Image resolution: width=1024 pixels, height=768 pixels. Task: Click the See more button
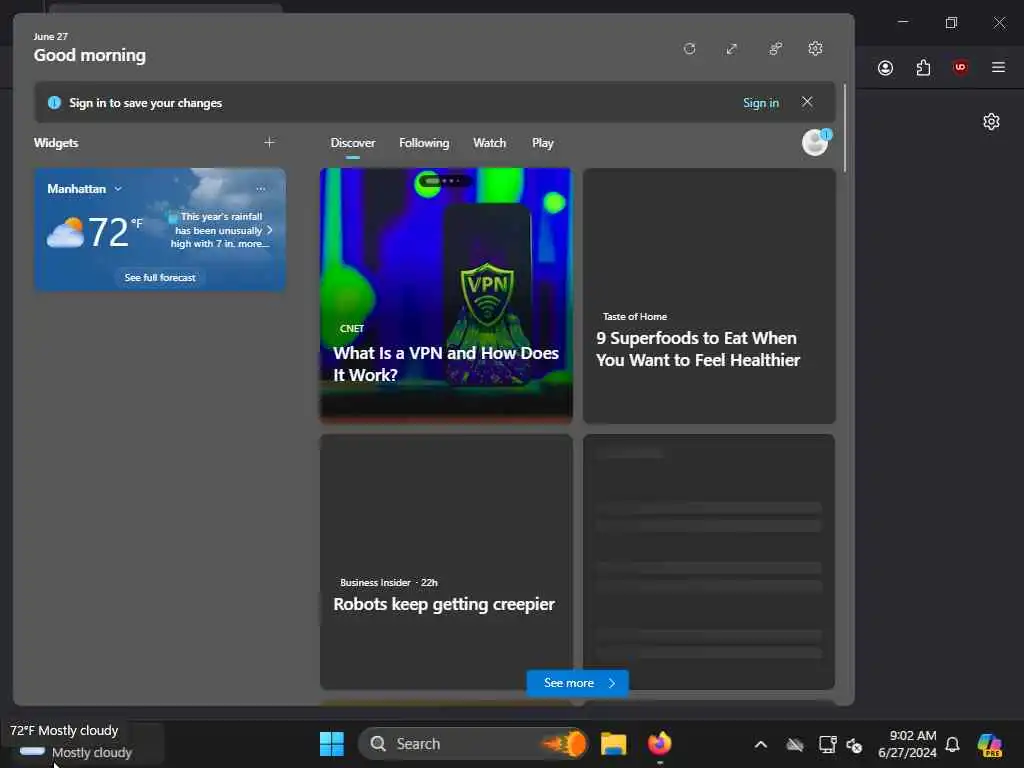click(x=577, y=683)
